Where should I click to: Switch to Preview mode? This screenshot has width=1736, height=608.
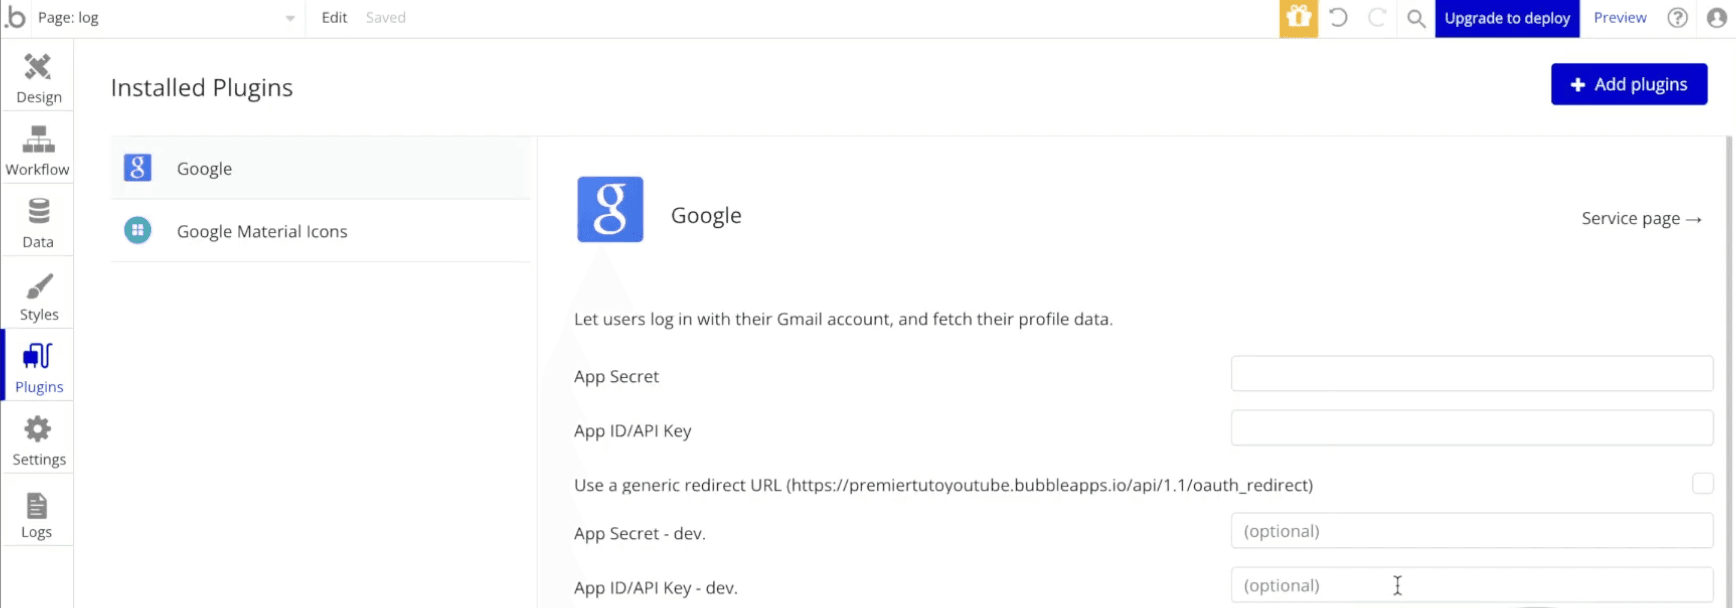coord(1619,17)
